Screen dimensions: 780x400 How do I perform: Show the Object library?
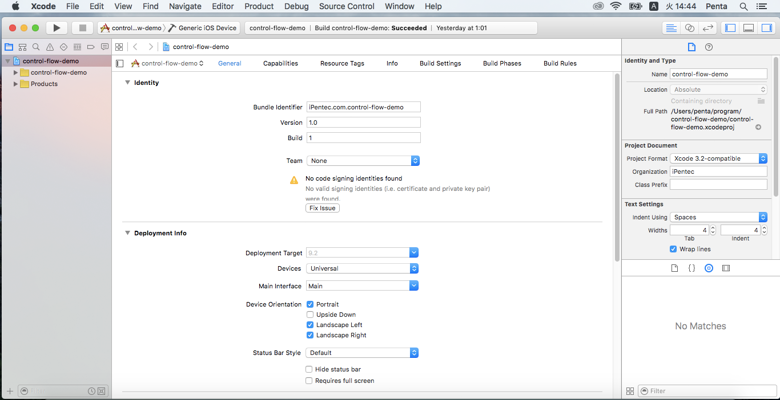709,268
